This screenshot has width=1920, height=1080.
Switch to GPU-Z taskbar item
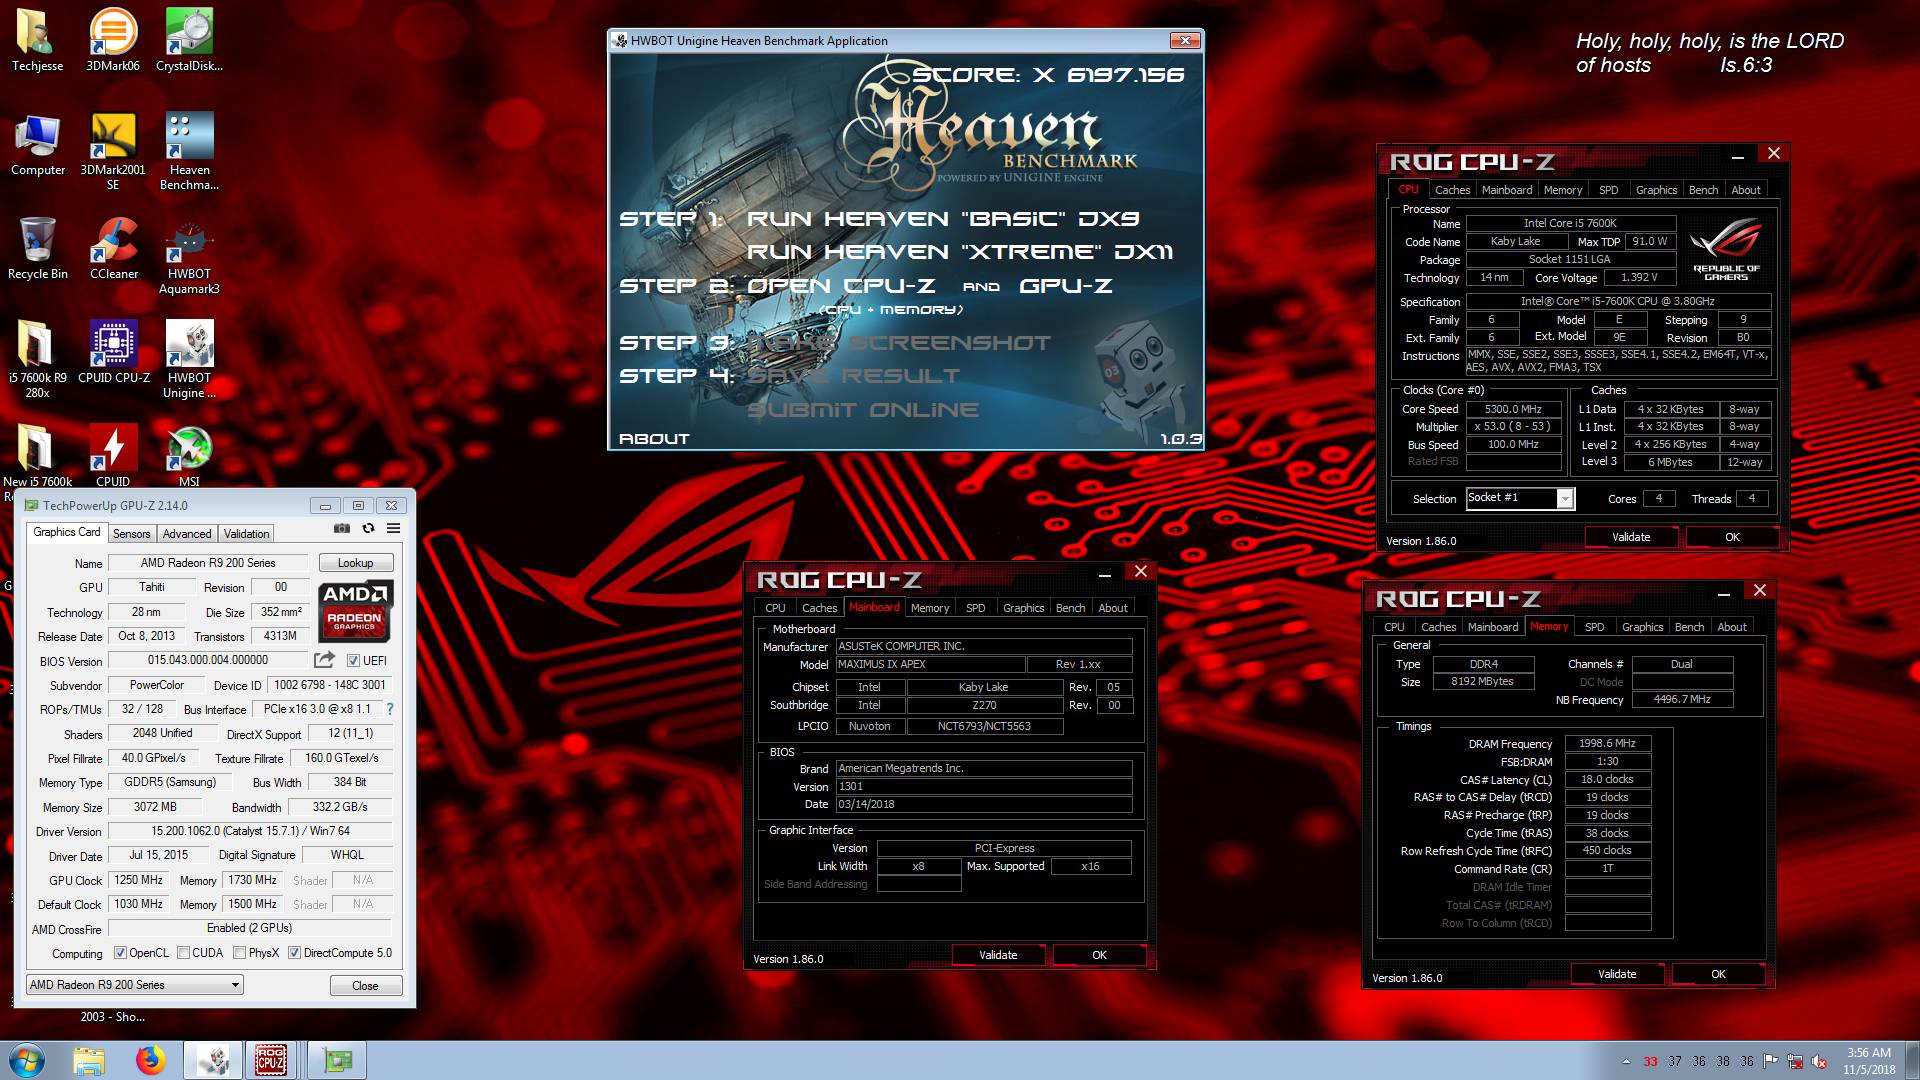click(x=336, y=1060)
